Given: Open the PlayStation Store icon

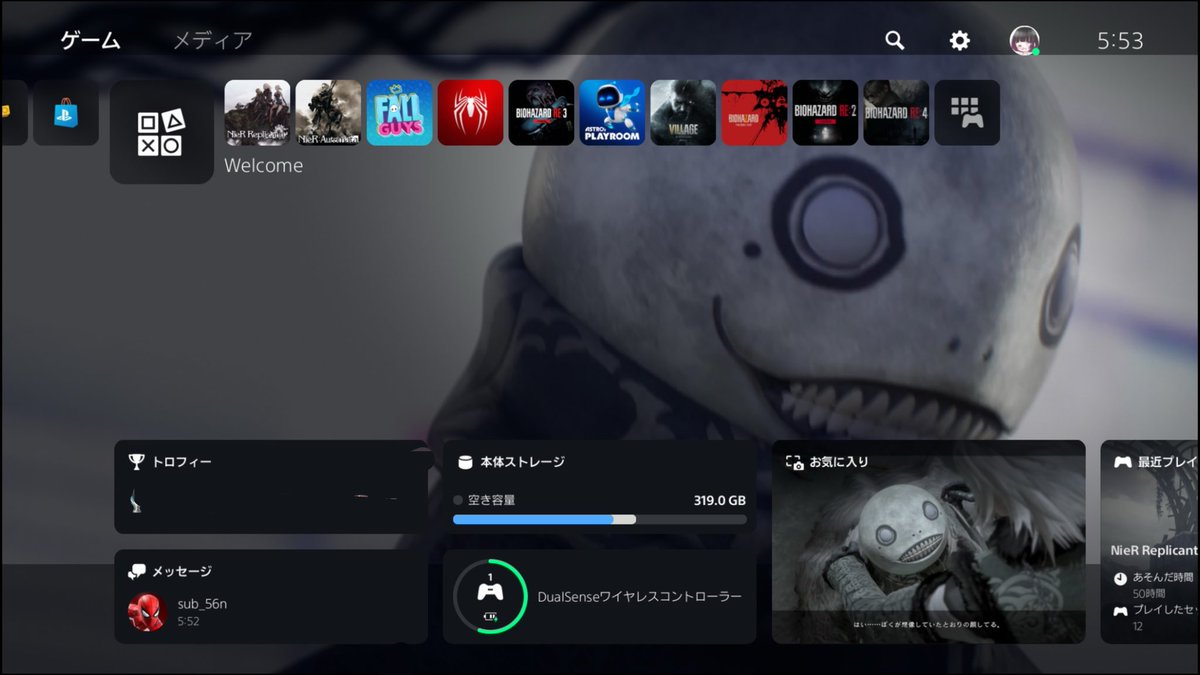Looking at the screenshot, I should click(65, 113).
